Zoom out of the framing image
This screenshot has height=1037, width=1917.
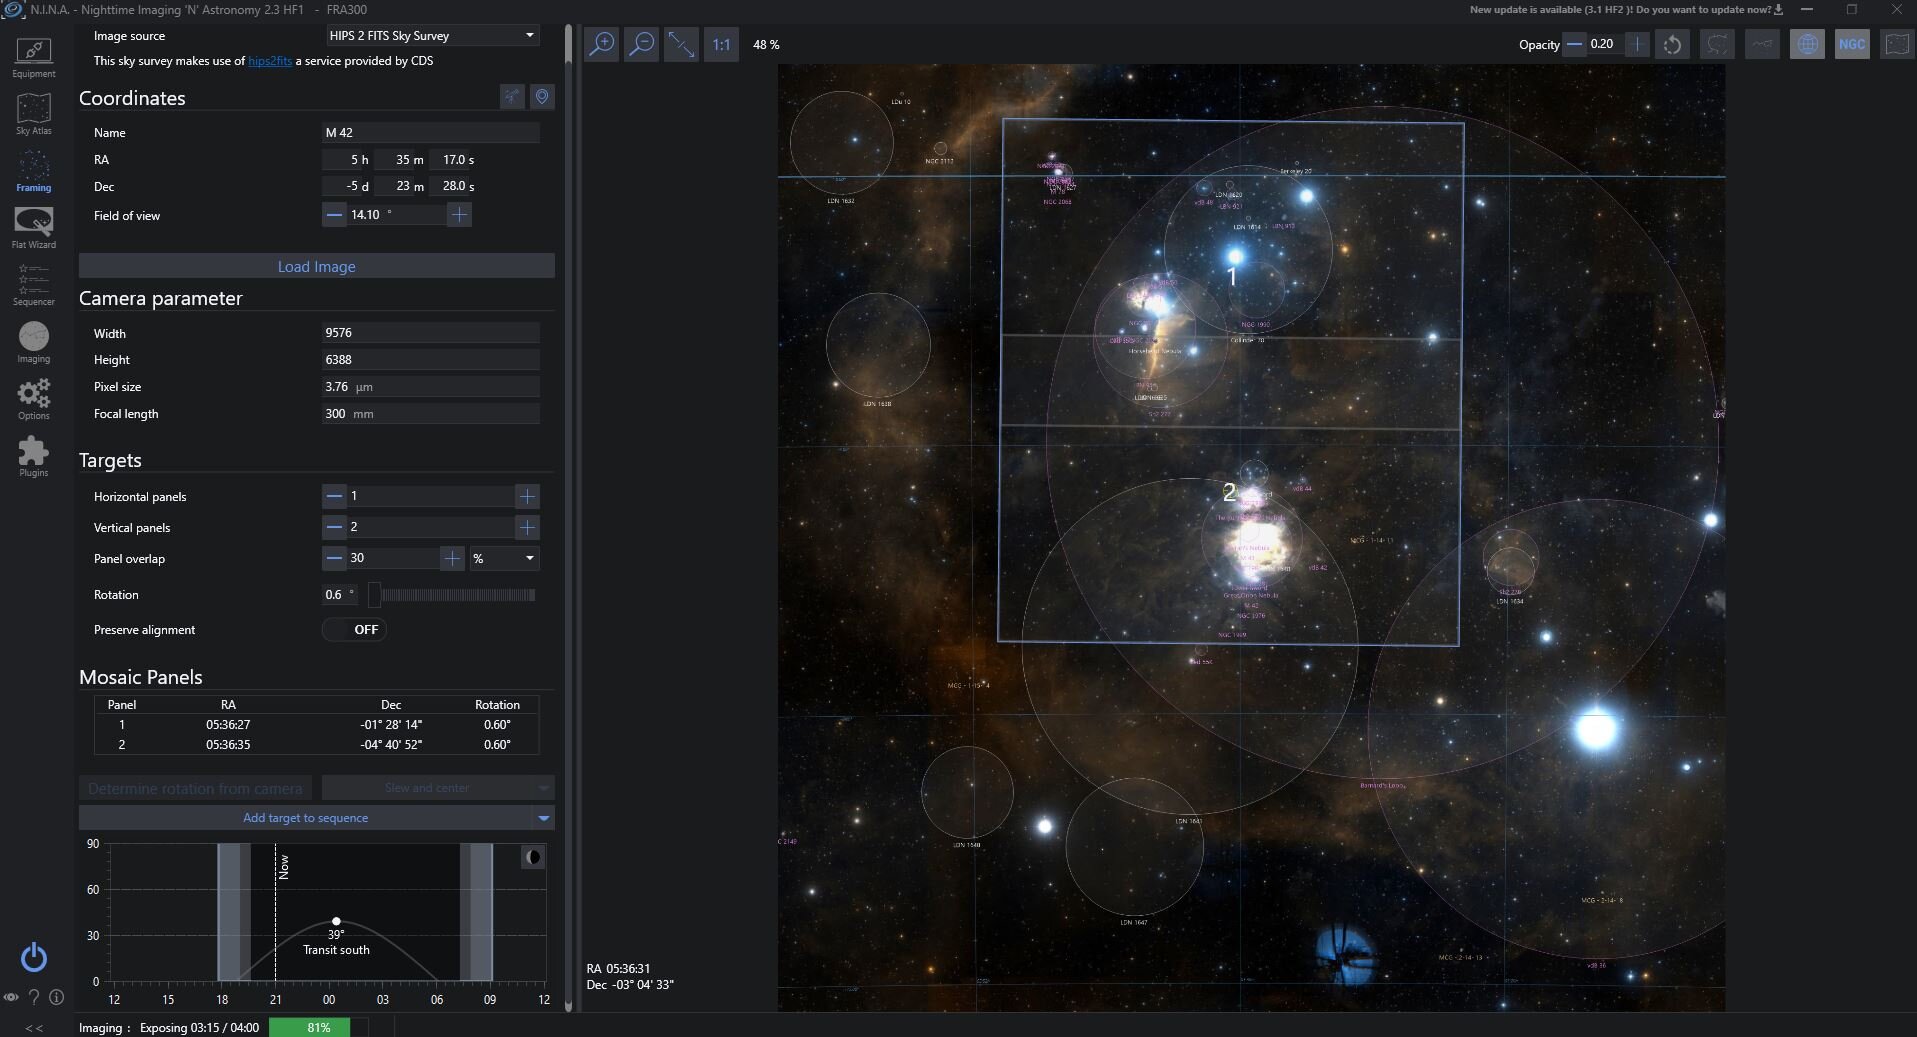[642, 44]
